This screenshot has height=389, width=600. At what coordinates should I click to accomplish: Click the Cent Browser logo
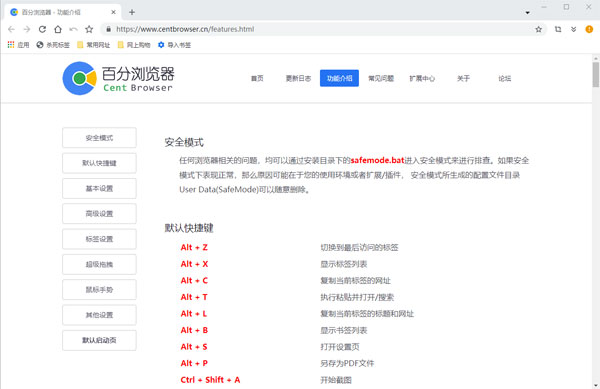click(x=118, y=78)
